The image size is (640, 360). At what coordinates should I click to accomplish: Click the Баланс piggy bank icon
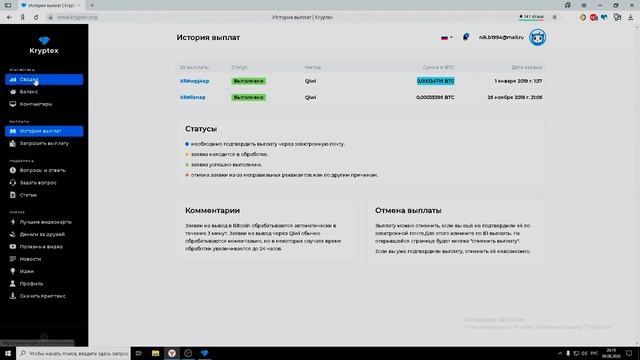click(x=13, y=92)
